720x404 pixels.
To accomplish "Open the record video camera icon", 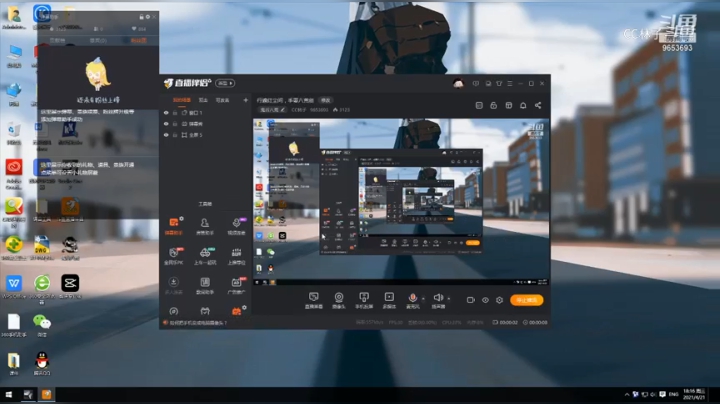I will pyautogui.click(x=471, y=300).
